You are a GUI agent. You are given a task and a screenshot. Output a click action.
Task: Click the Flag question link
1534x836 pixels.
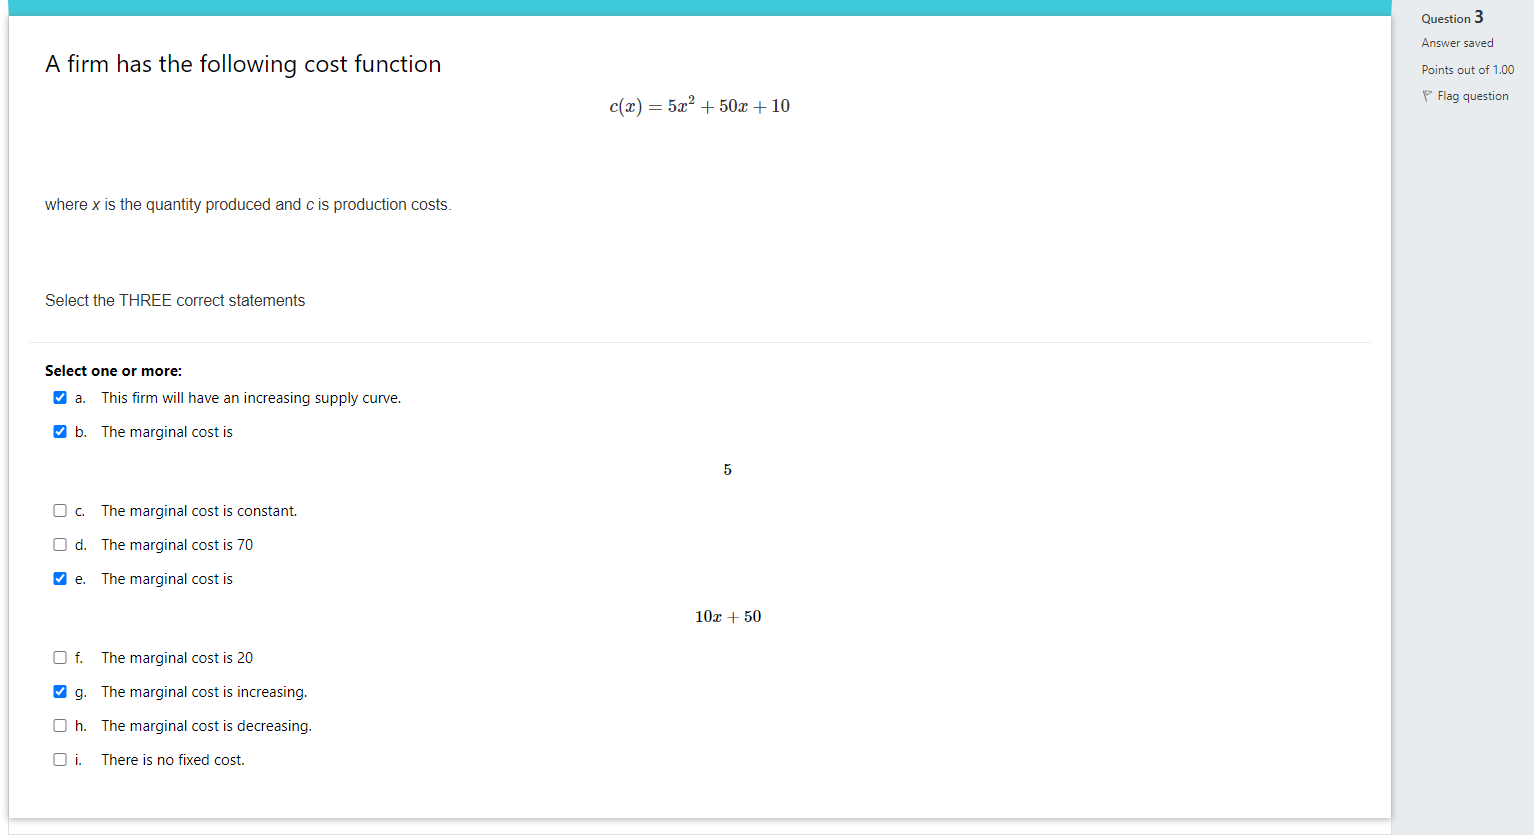(1472, 96)
